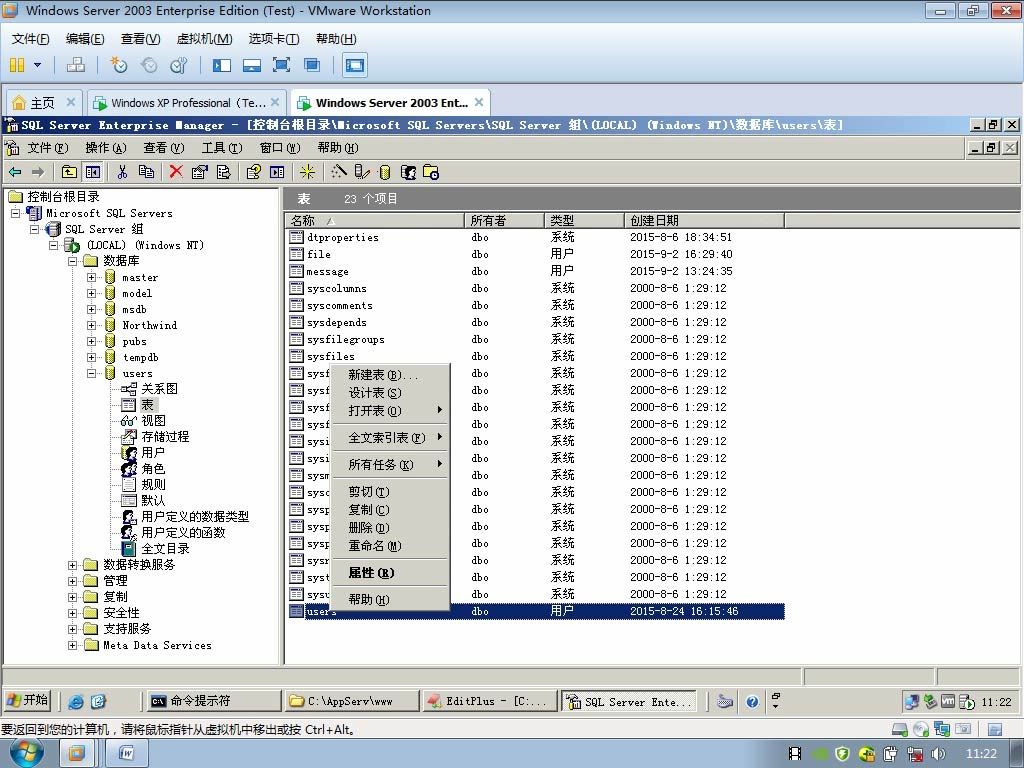This screenshot has height=768, width=1024.
Task: Select the 存储过程 node under users
Action: pos(165,436)
